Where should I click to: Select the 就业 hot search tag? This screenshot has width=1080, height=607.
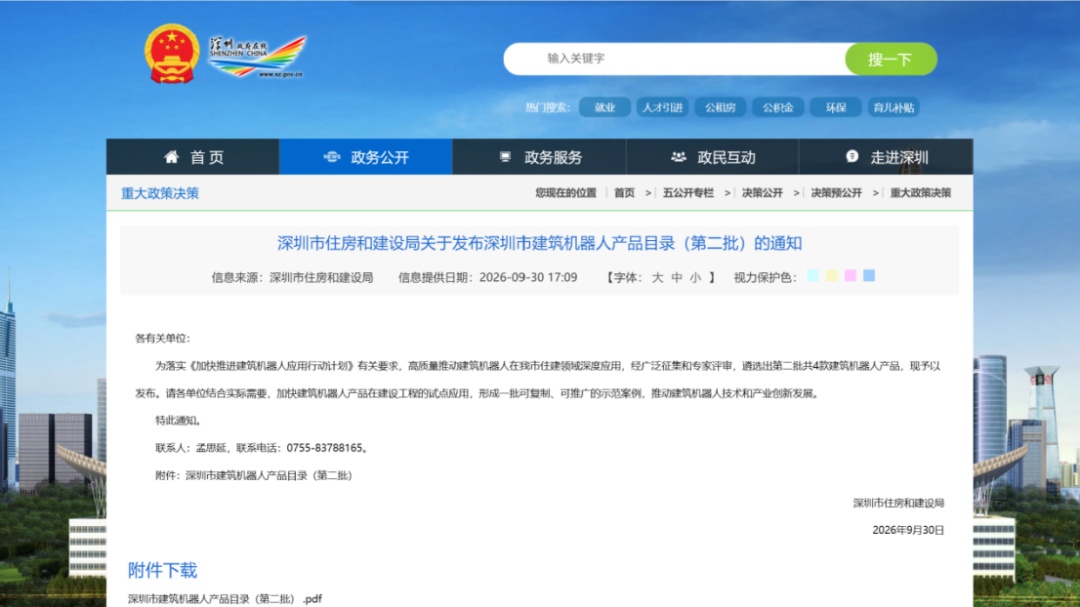pos(605,107)
